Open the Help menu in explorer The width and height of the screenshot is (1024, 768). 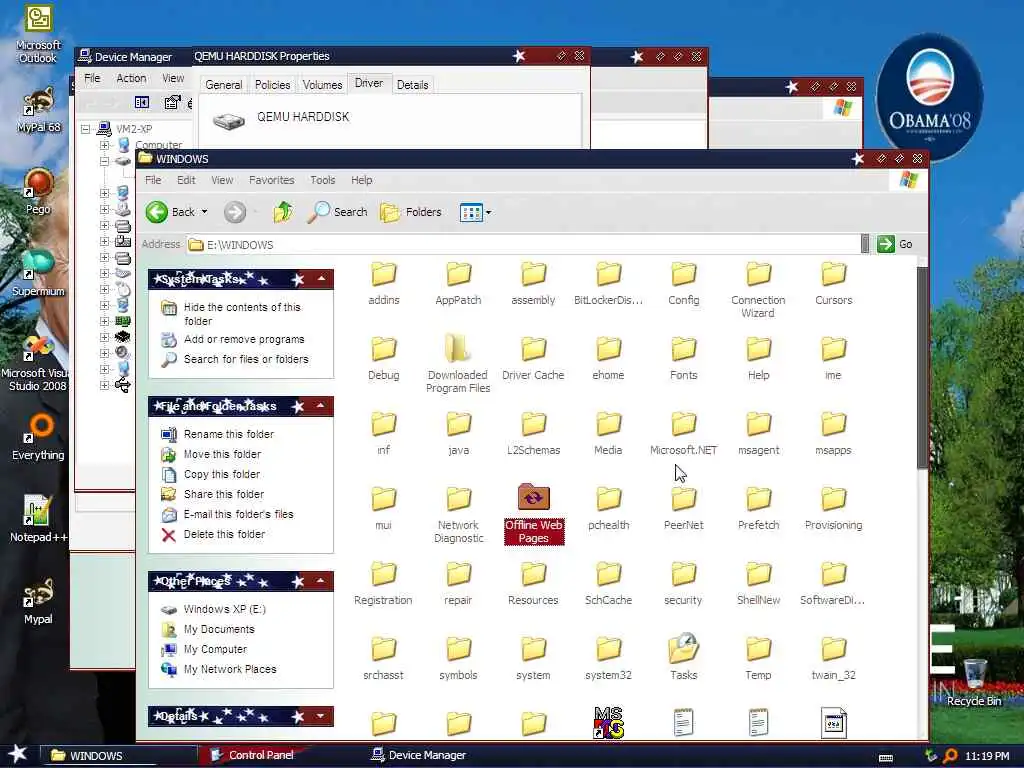coord(361,180)
